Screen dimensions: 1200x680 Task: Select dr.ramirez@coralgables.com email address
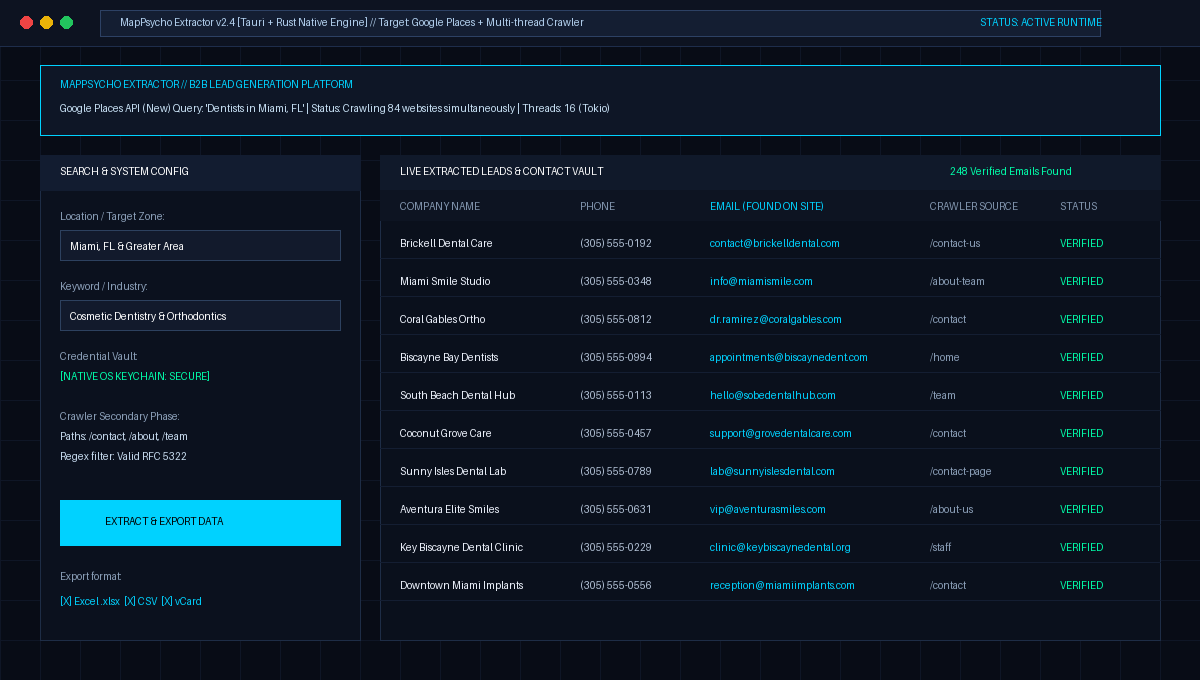(x=776, y=320)
